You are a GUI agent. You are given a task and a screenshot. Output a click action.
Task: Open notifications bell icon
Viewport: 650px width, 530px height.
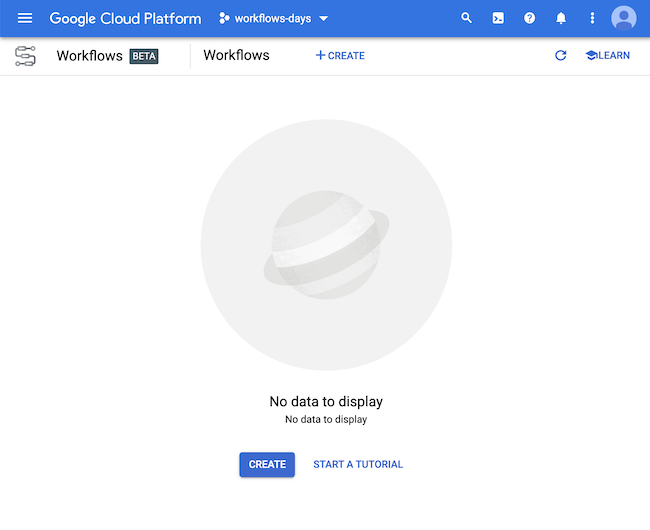[561, 18]
